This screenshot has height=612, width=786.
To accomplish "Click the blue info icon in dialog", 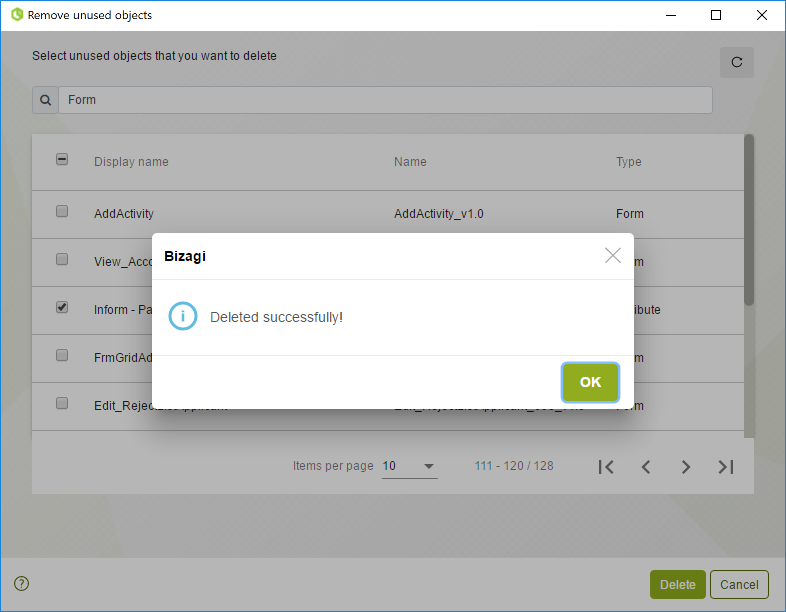I will point(182,316).
